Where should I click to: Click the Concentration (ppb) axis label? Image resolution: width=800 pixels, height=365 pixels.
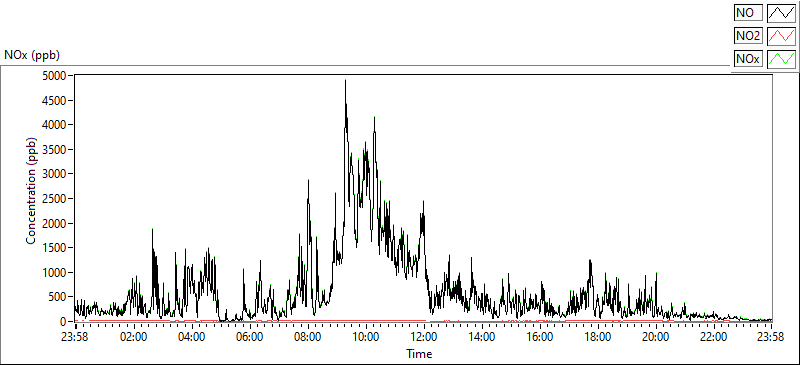click(31, 190)
